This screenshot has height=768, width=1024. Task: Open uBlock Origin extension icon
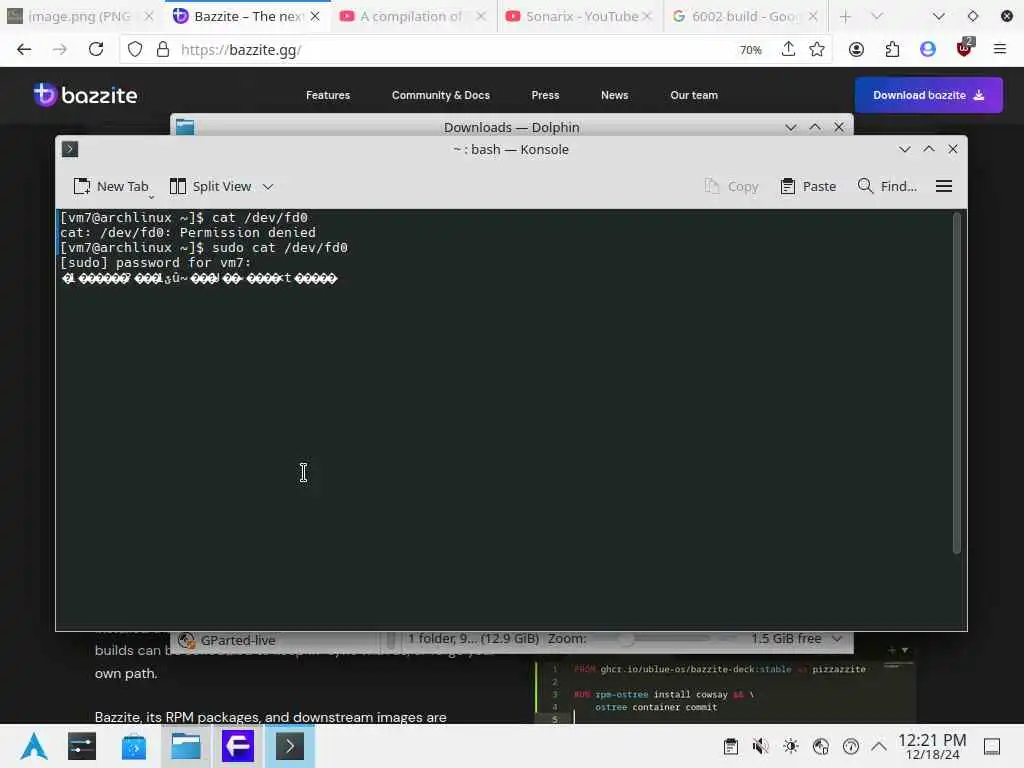click(x=965, y=48)
